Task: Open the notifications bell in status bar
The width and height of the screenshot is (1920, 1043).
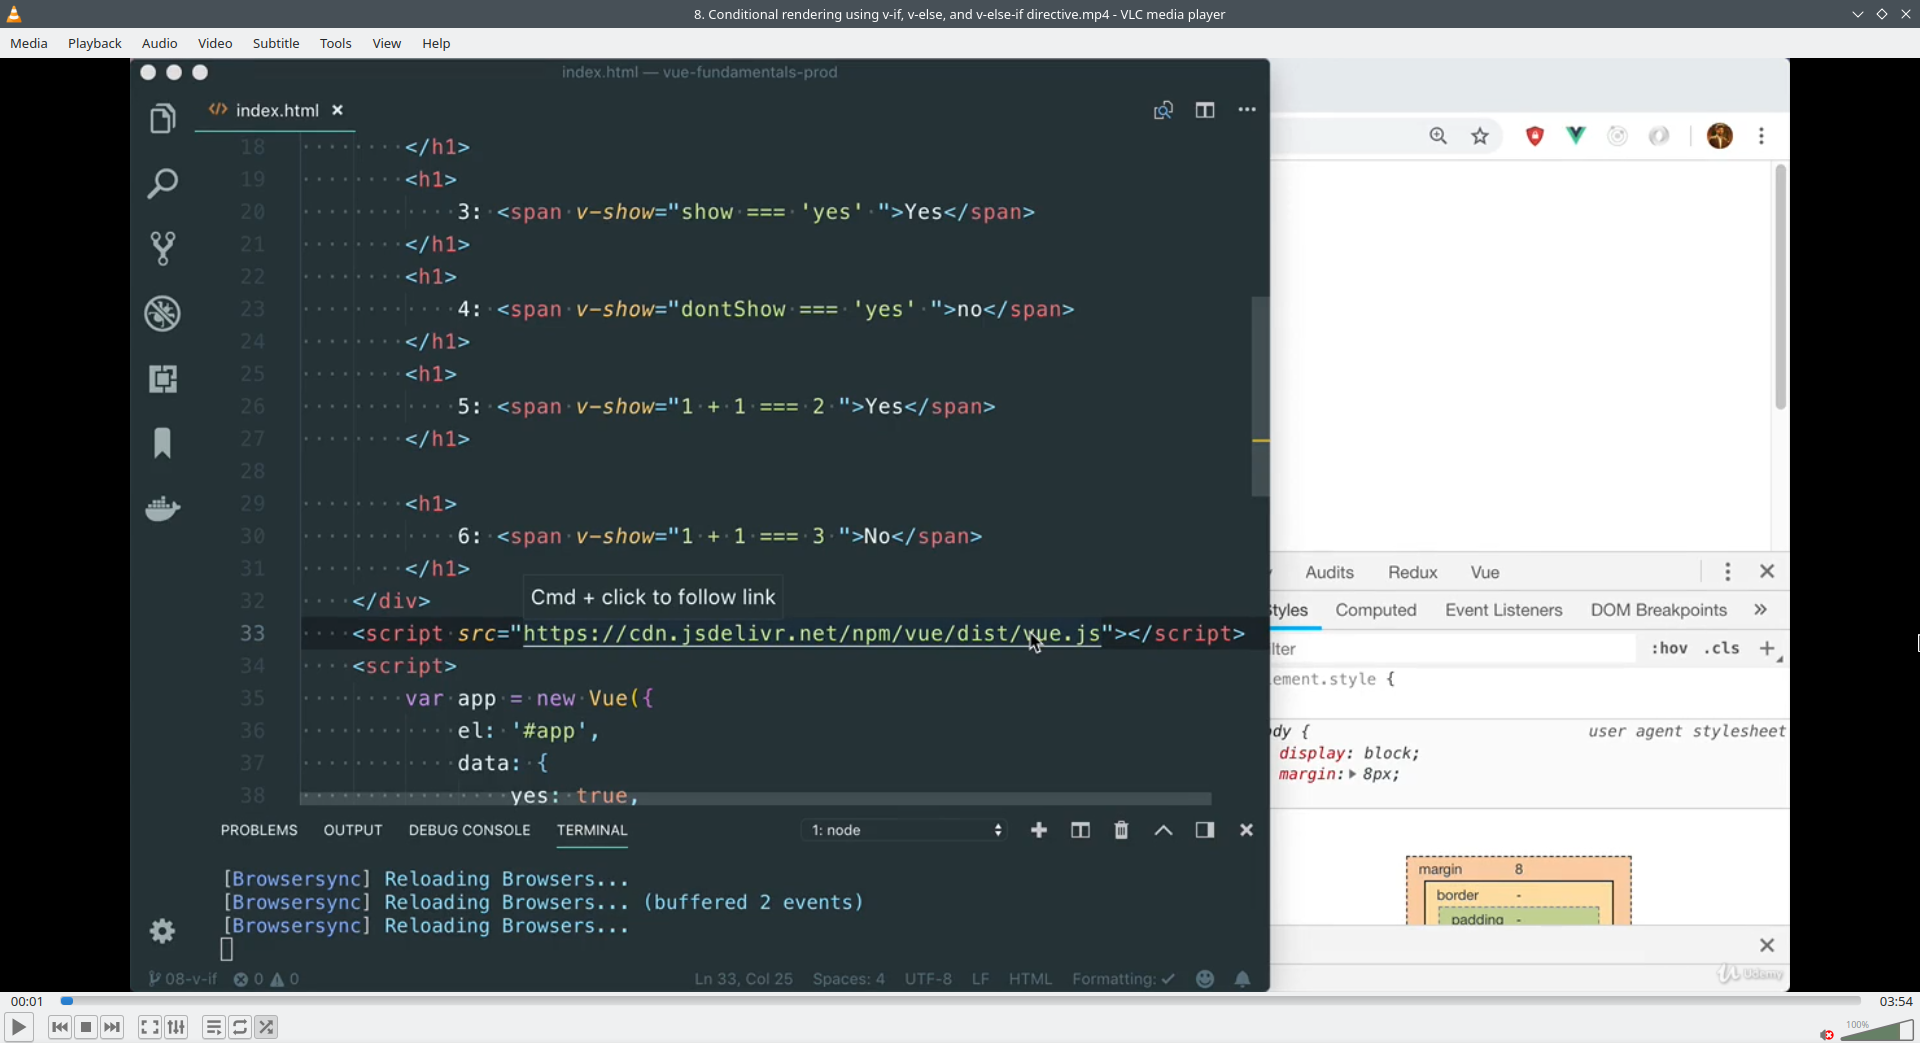Action: tap(1242, 979)
